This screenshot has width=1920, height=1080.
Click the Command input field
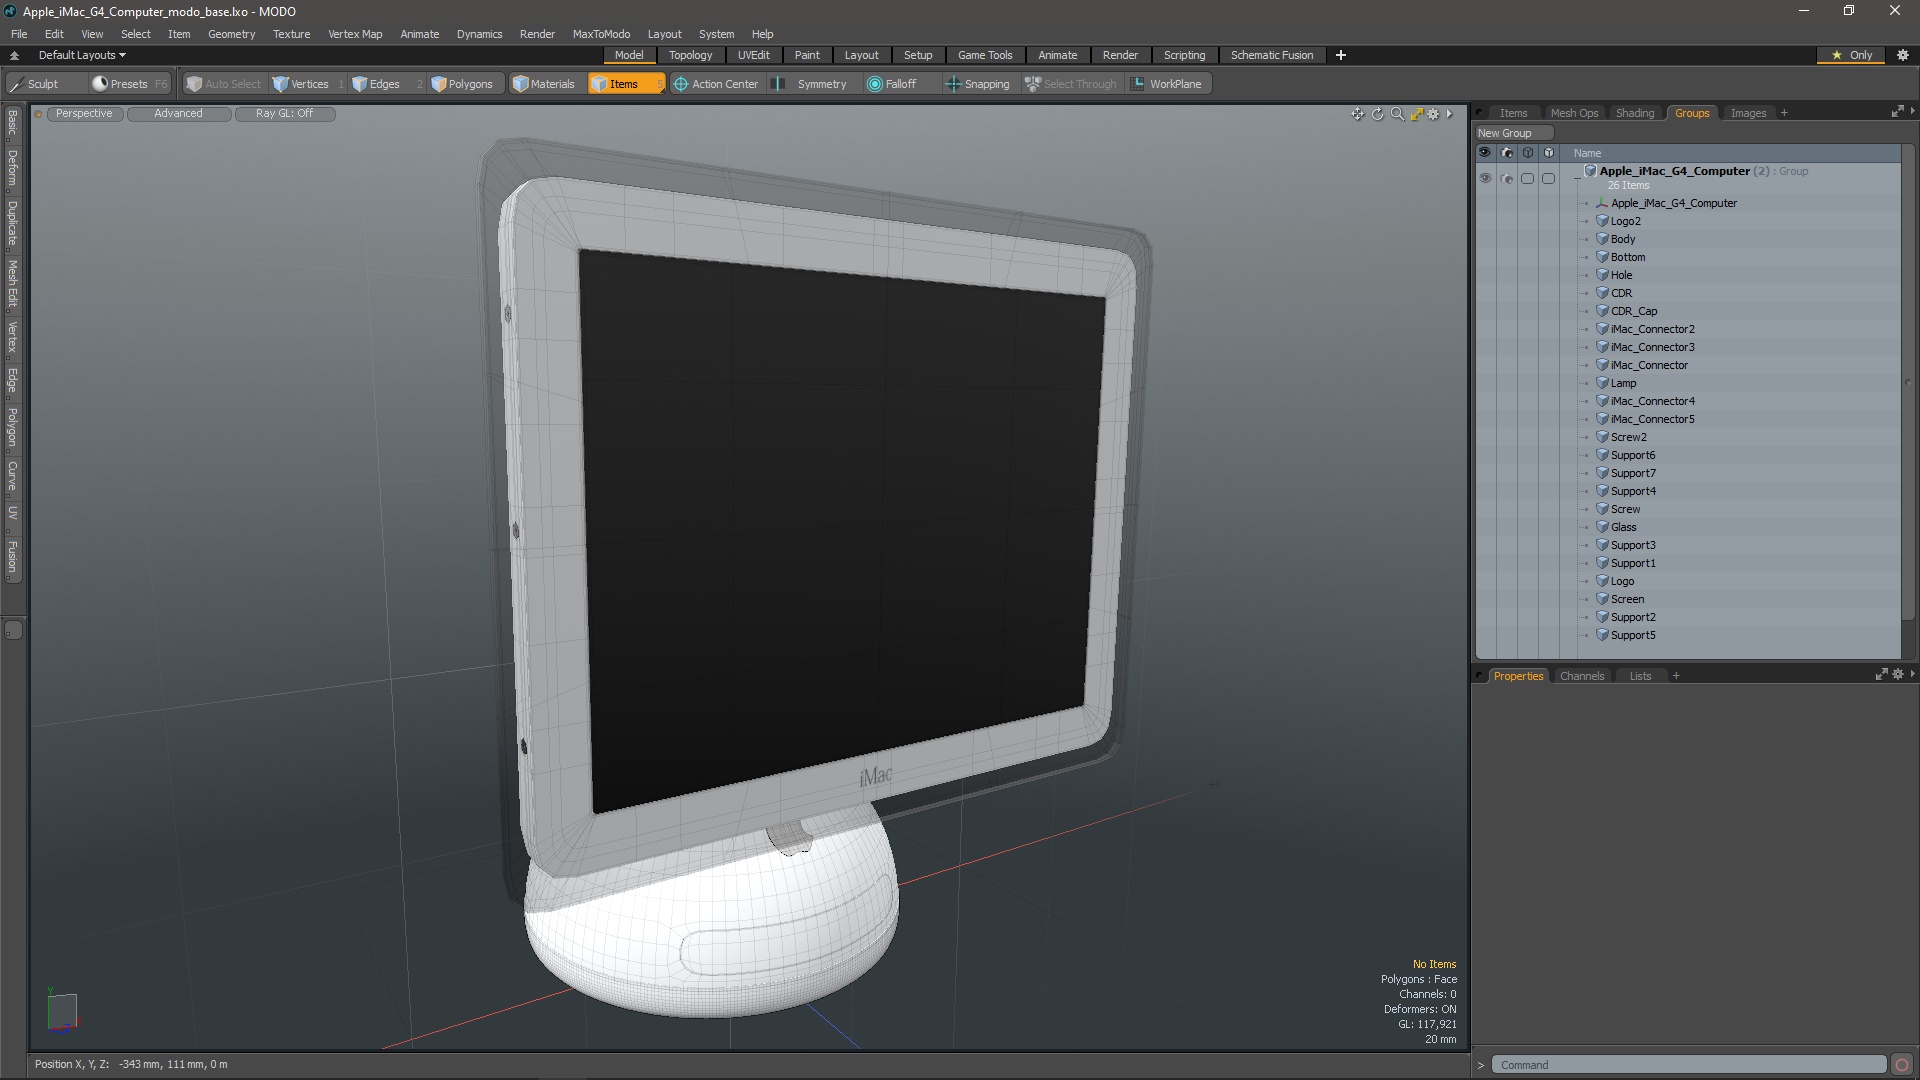[x=1687, y=1065]
